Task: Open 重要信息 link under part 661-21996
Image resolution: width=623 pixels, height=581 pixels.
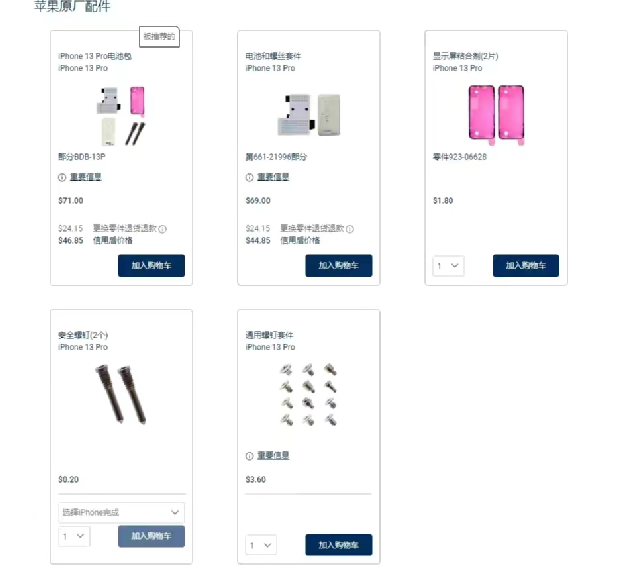Action: (273, 177)
